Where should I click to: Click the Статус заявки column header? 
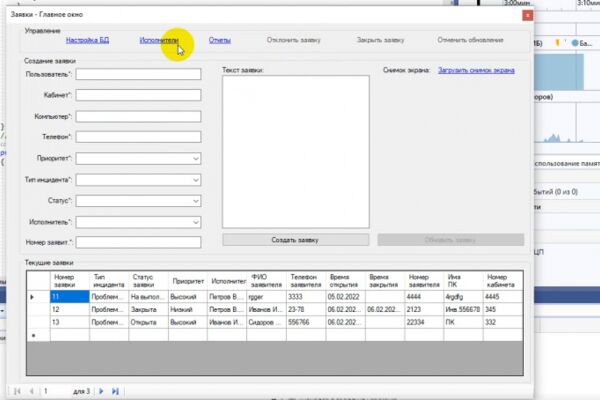148,281
